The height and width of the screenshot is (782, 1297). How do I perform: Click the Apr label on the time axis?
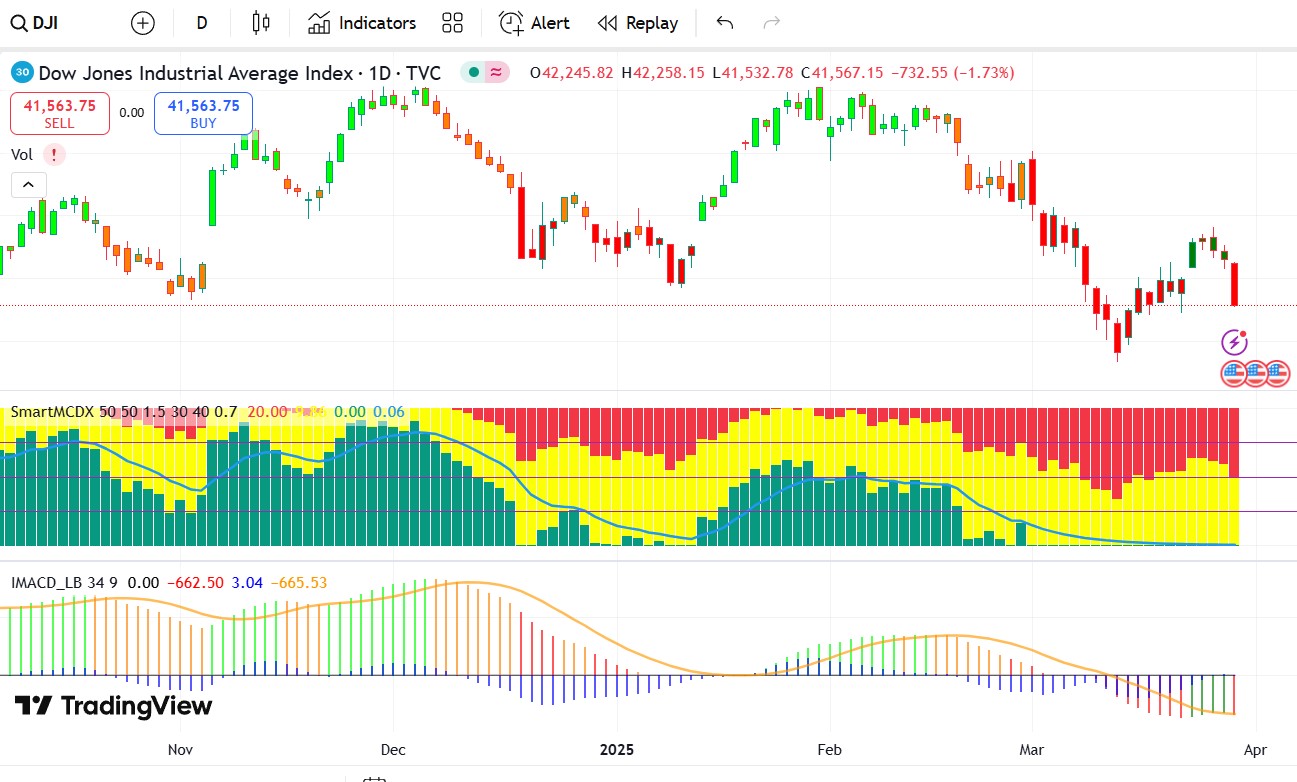[1255, 749]
